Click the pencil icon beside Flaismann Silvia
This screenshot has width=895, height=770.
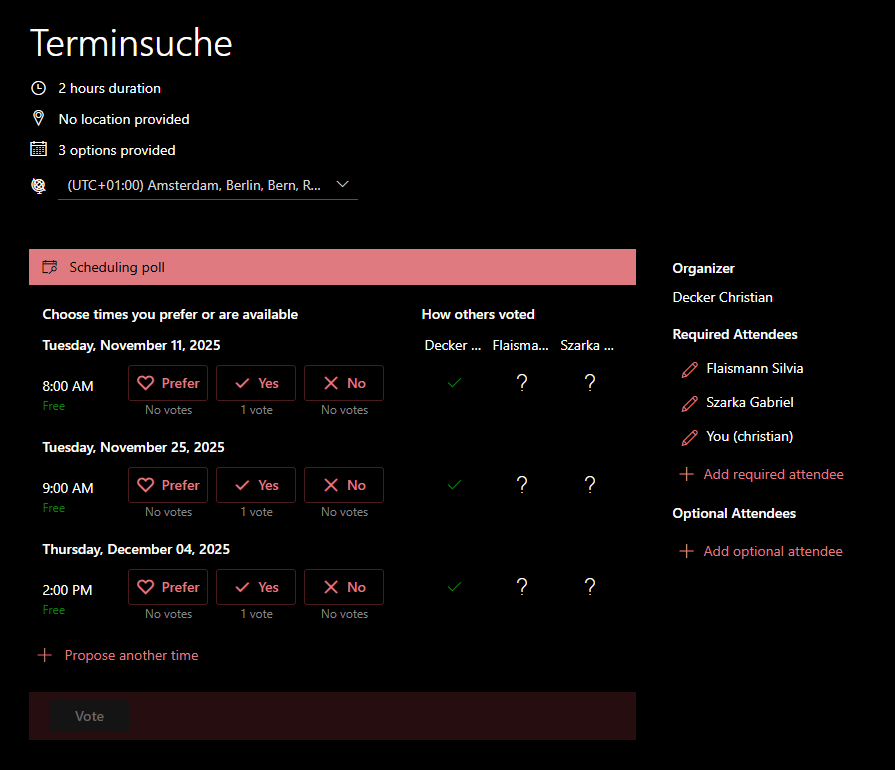pyautogui.click(x=689, y=369)
